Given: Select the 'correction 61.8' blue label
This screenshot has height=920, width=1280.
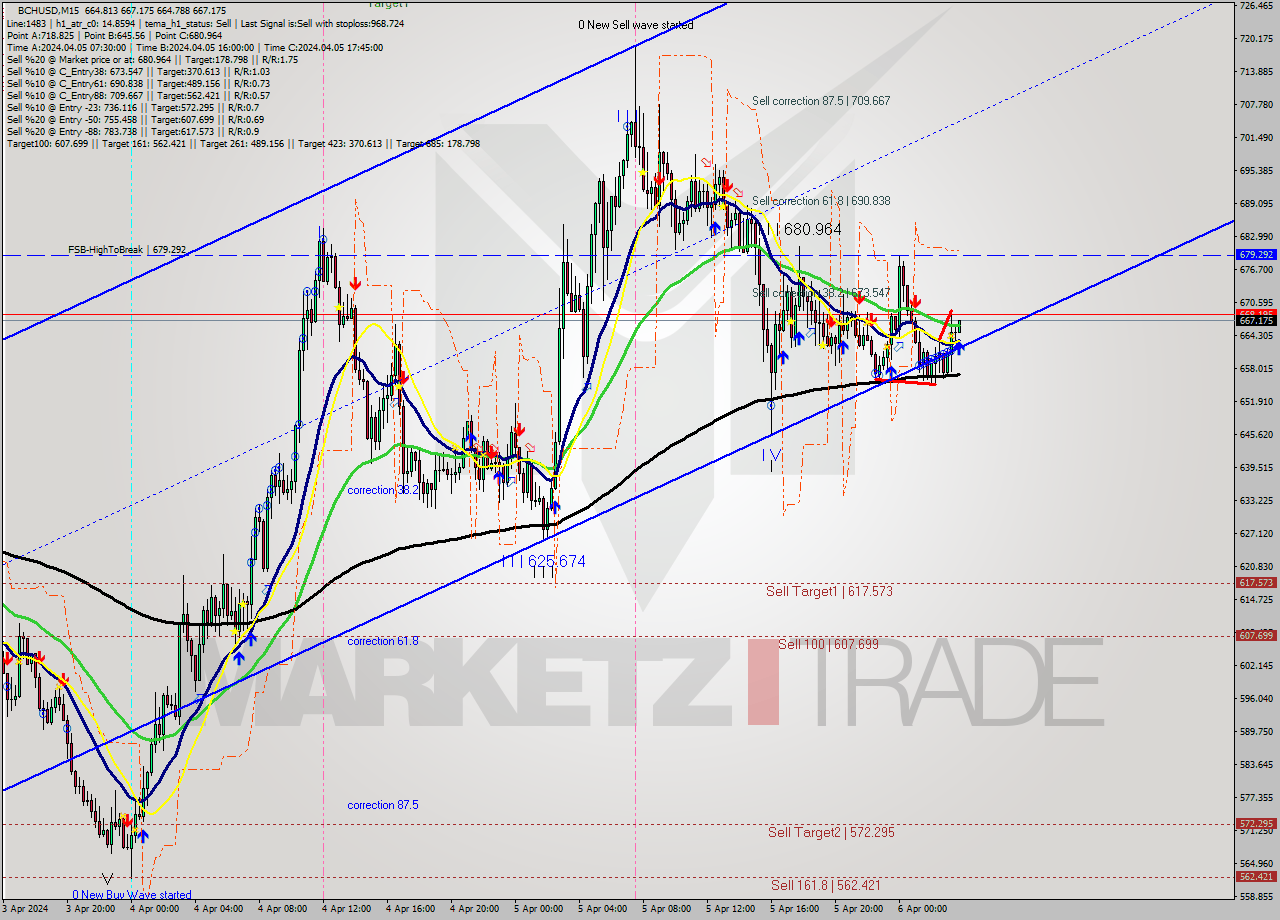Looking at the screenshot, I should [382, 641].
